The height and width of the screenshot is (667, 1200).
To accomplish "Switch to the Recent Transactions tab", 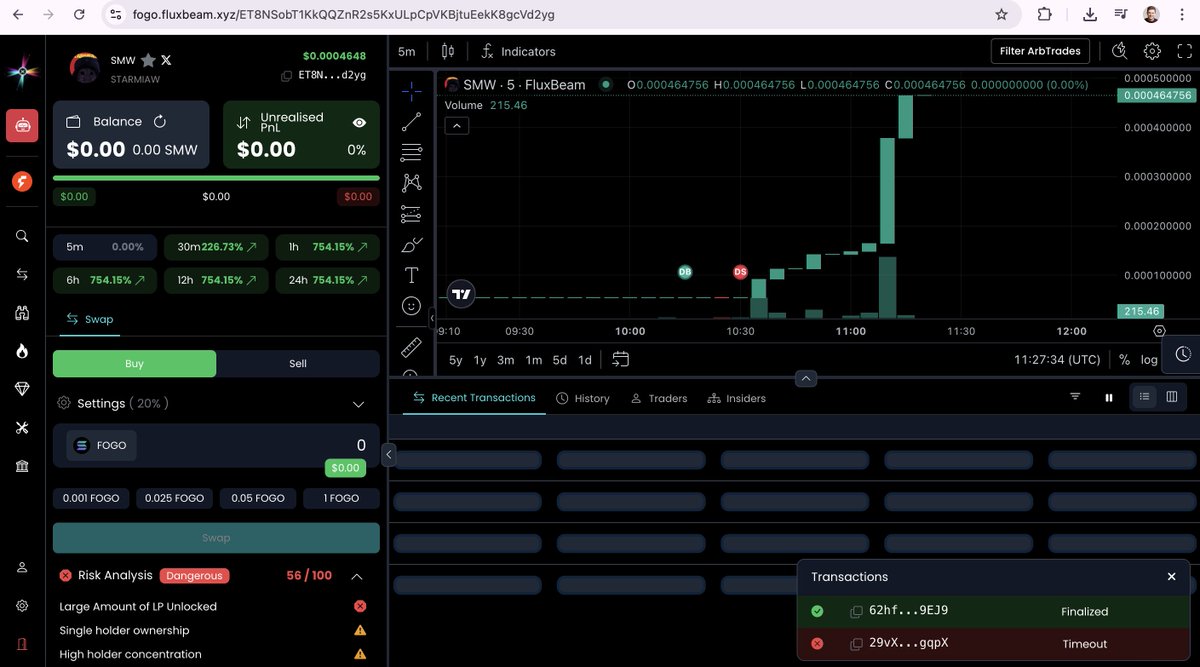I will tap(474, 398).
